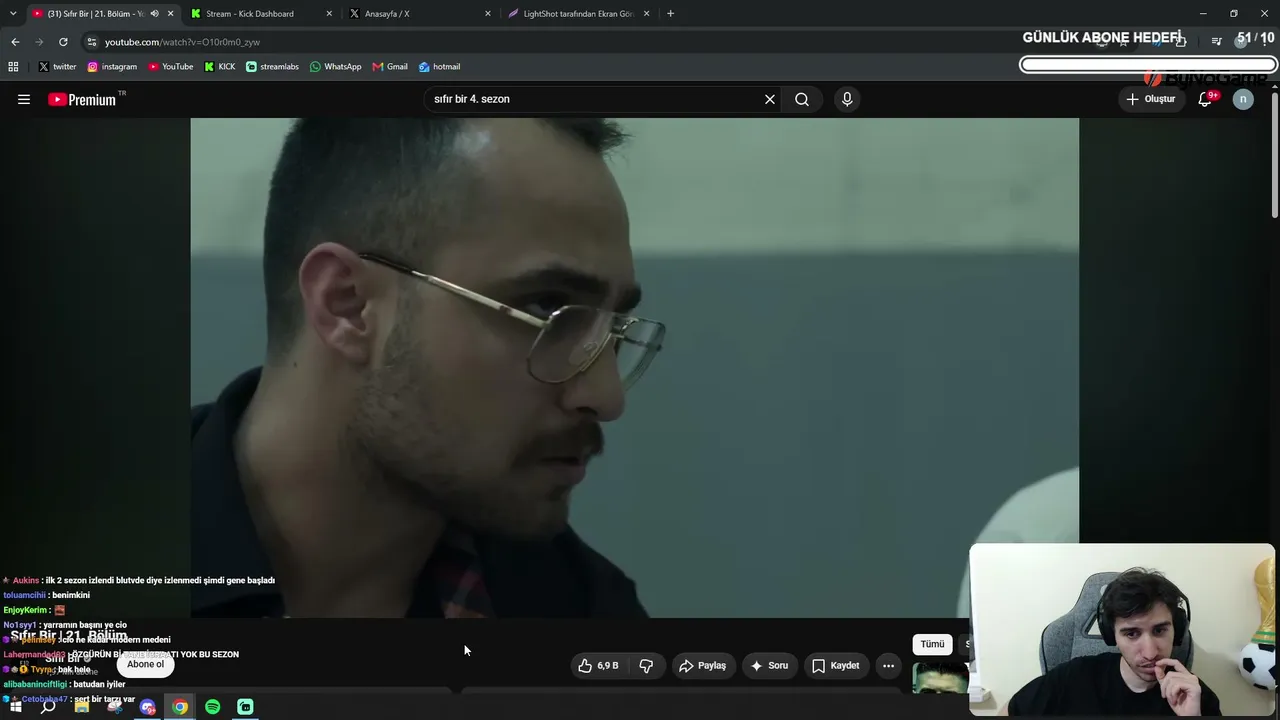This screenshot has width=1280, height=720.
Task: Open the purple chat app taskbar icon
Action: click(148, 707)
